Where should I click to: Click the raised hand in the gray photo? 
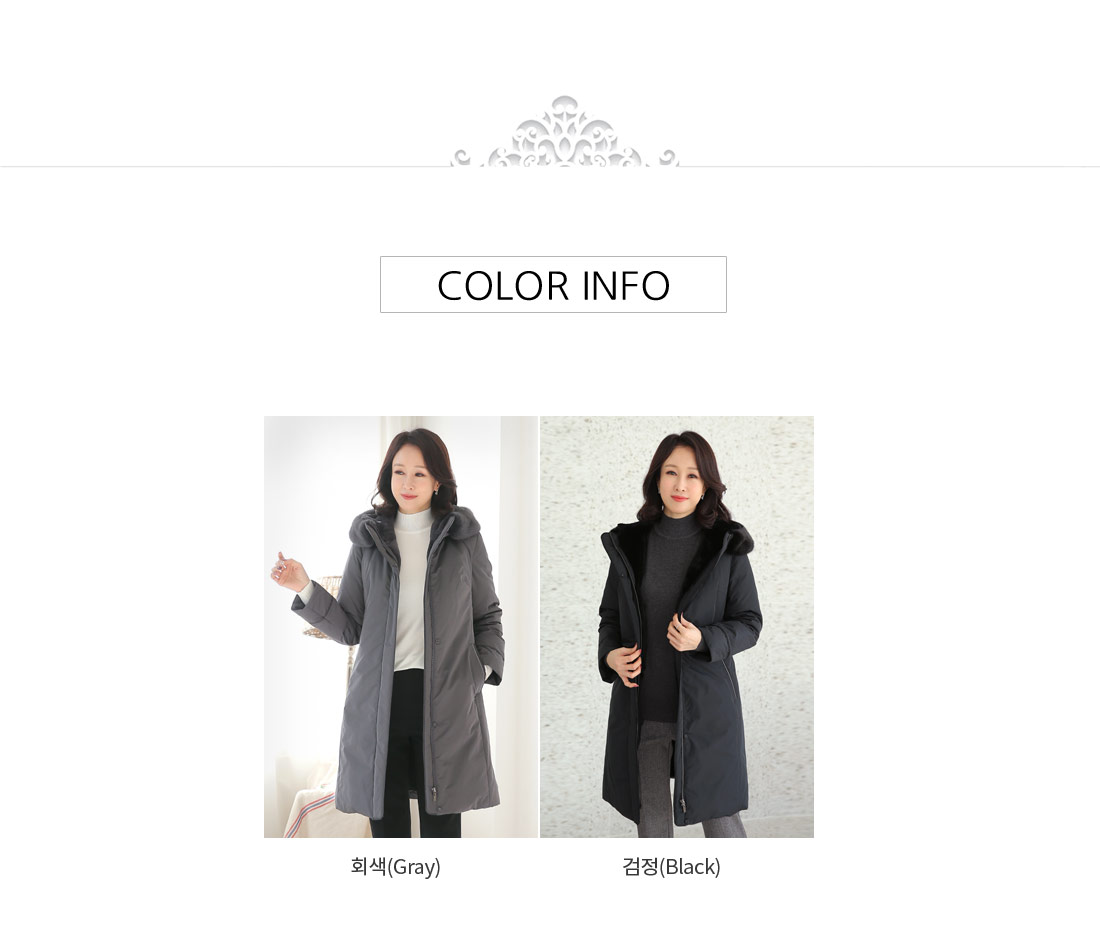pos(289,572)
